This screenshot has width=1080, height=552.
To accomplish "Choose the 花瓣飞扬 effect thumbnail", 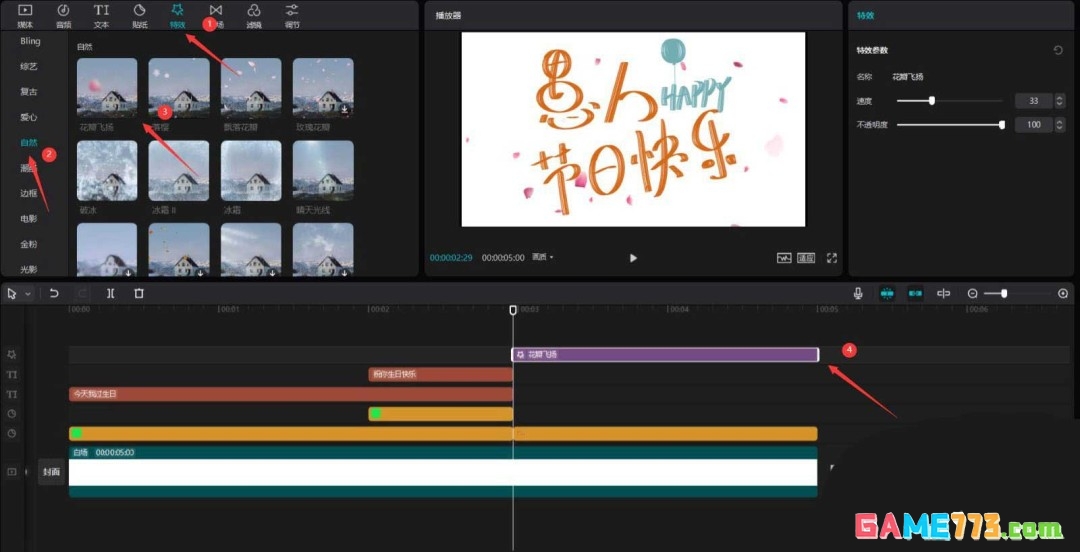I will 107,88.
